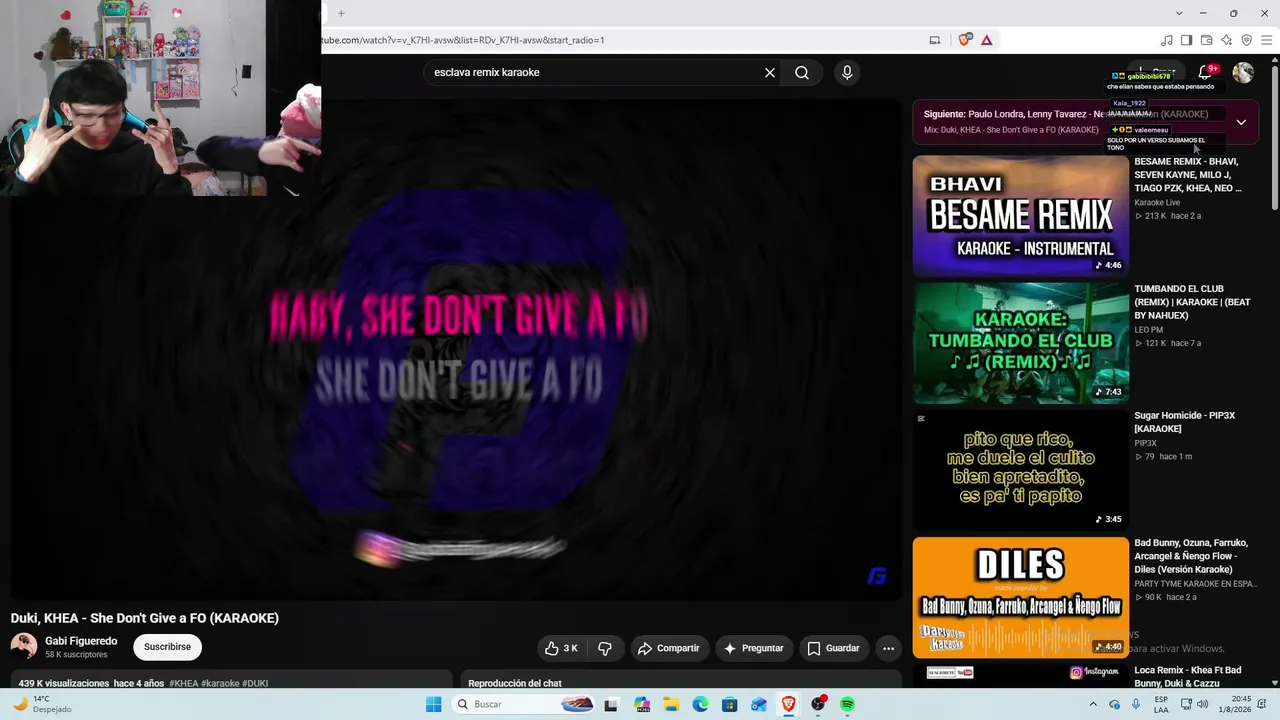The image size is (1280, 720).
Task: Open OBS Studio from the taskbar
Action: pyautogui.click(x=818, y=704)
